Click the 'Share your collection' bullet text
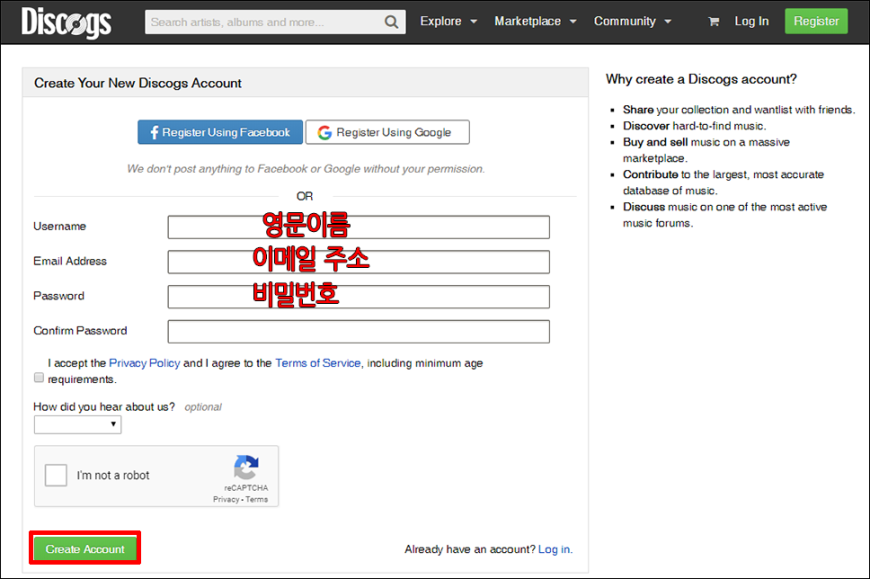This screenshot has width=870, height=579. point(739,110)
